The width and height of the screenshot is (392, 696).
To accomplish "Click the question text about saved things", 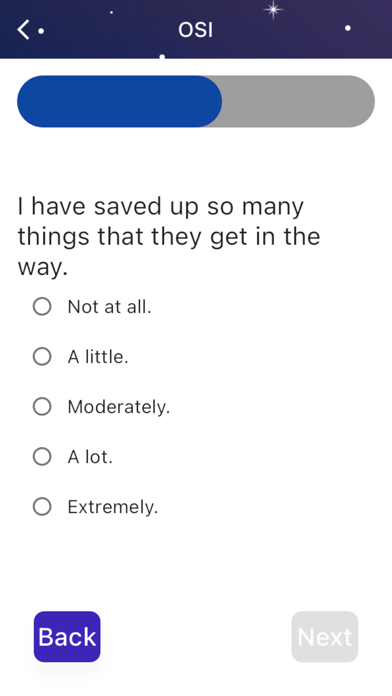I will point(169,237).
